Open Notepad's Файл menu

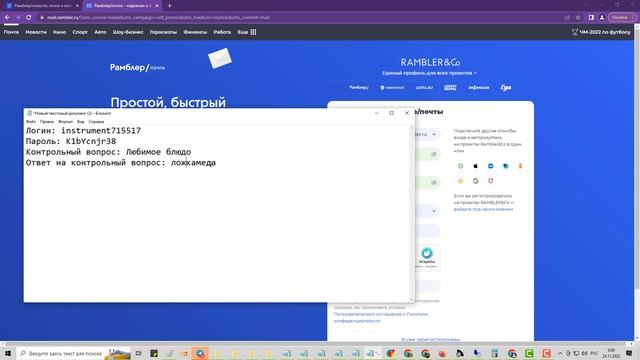pyautogui.click(x=31, y=122)
